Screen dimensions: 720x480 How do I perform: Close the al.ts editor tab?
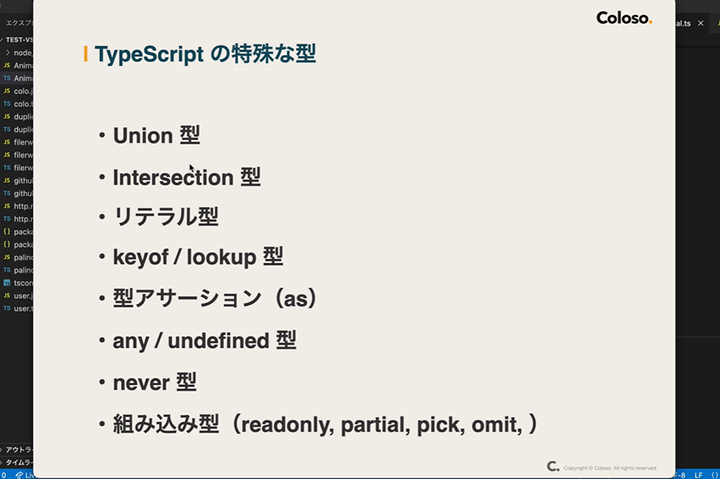pos(701,23)
